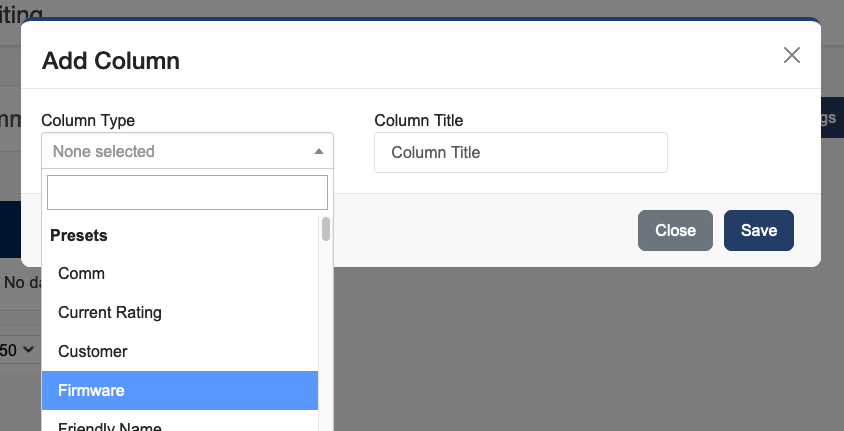Click the dropdown search filter field
The image size is (844, 431).
point(187,192)
